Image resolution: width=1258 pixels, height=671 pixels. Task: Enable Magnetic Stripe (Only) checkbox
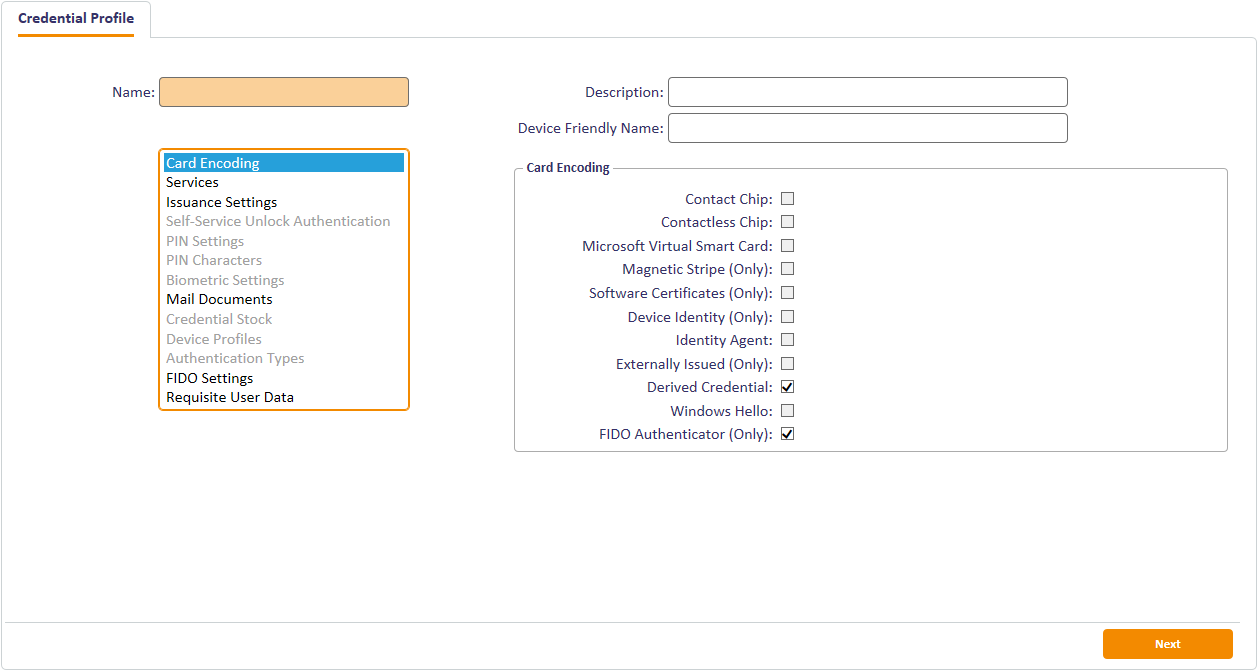[787, 269]
